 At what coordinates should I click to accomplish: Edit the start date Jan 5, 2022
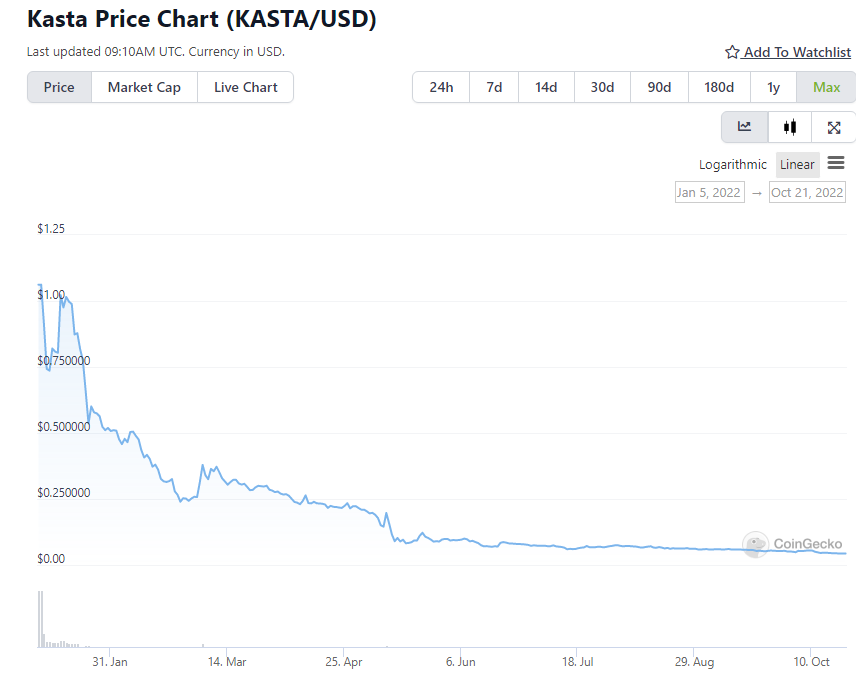coord(709,193)
